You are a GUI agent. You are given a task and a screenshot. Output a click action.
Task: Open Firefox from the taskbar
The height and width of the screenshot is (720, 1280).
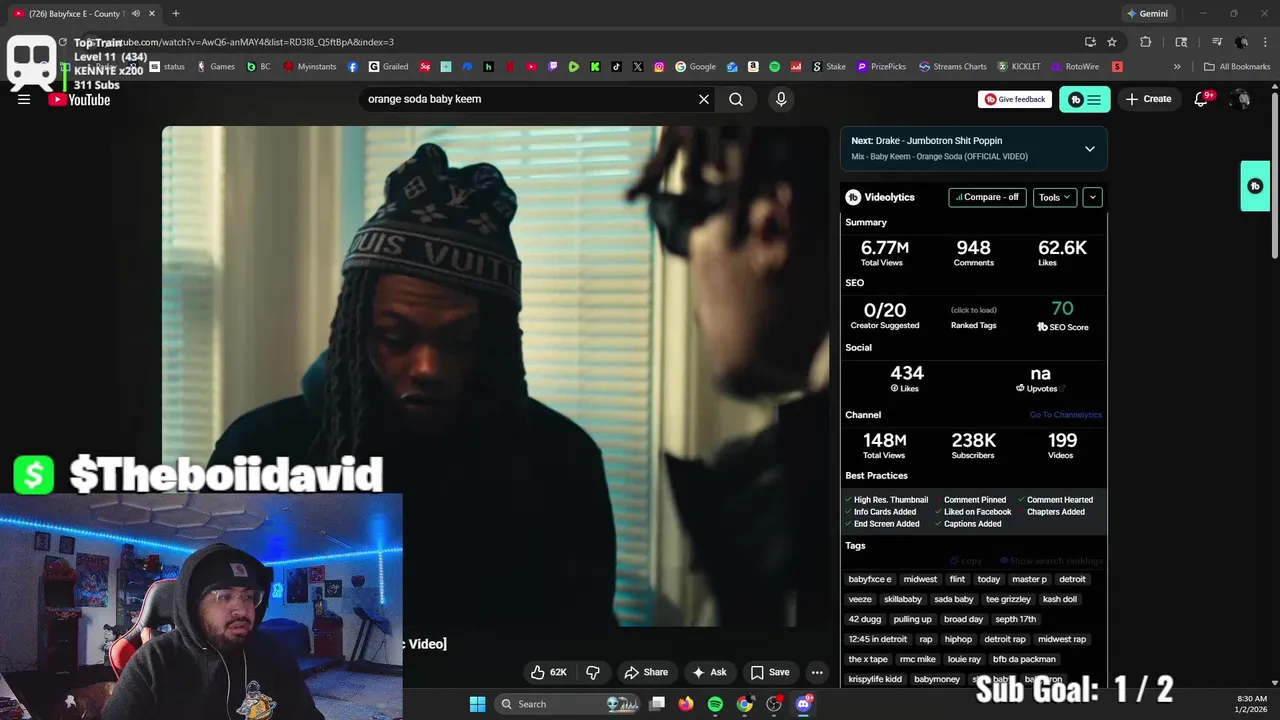pos(685,704)
